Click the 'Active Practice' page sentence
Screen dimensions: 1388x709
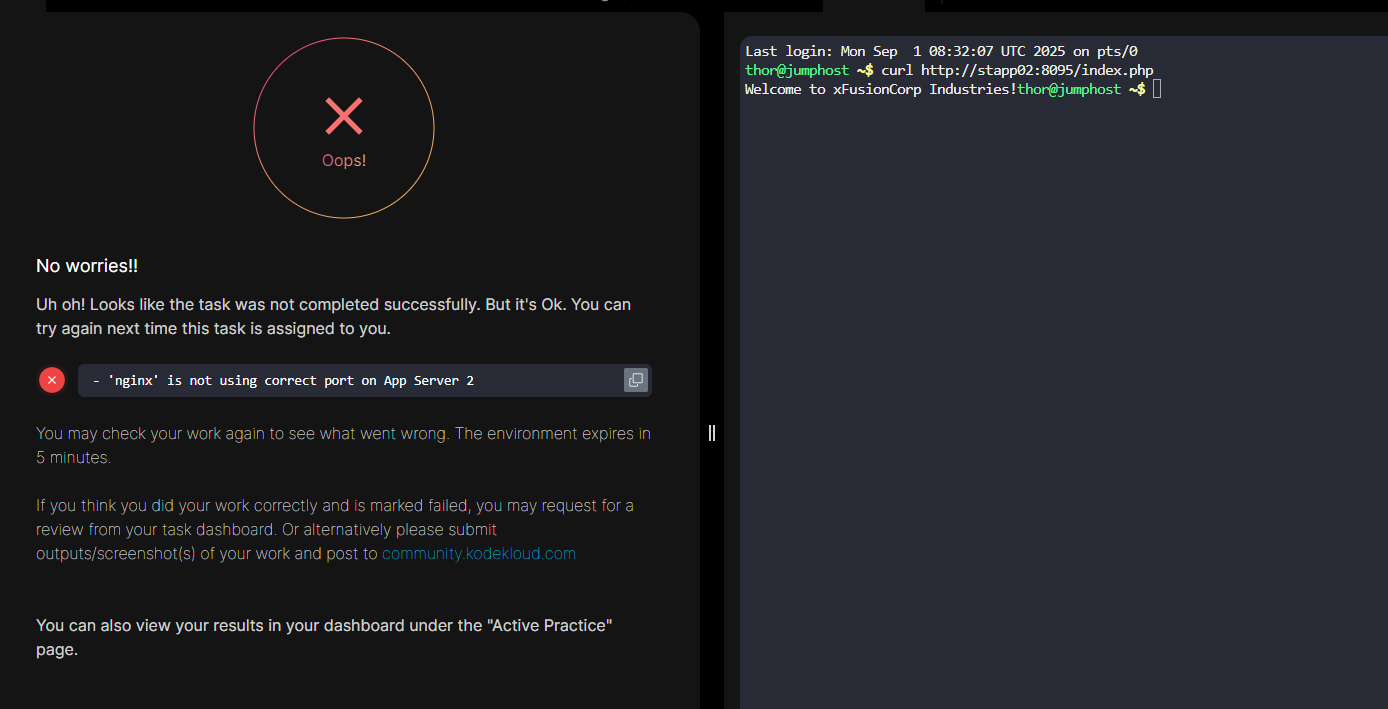click(324, 637)
